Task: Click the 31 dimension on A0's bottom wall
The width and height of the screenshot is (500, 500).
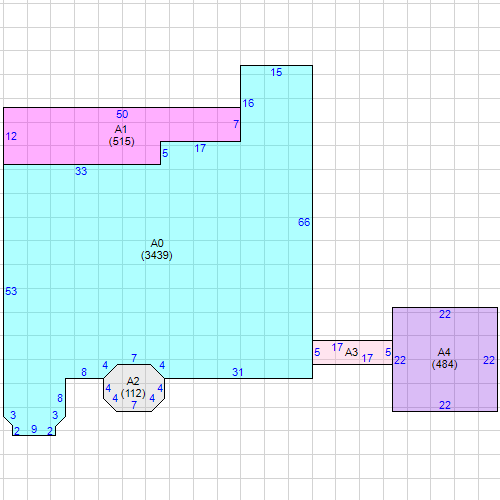Action: pyautogui.click(x=237, y=372)
